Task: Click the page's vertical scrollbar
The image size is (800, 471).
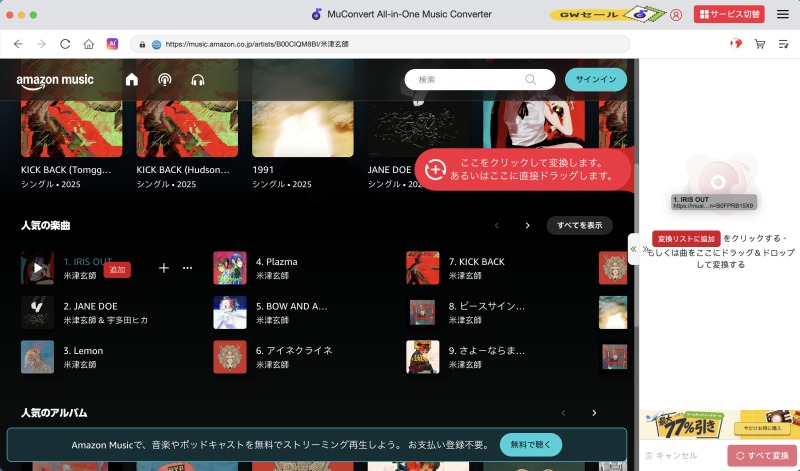Action: (x=636, y=245)
